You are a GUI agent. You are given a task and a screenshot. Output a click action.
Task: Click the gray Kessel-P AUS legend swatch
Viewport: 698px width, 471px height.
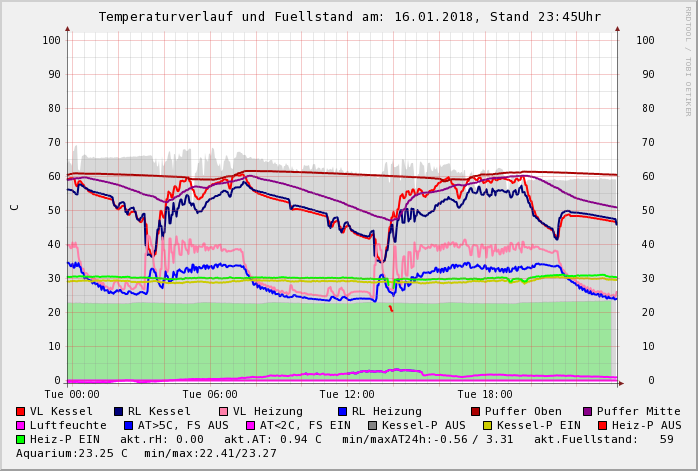tap(371, 426)
